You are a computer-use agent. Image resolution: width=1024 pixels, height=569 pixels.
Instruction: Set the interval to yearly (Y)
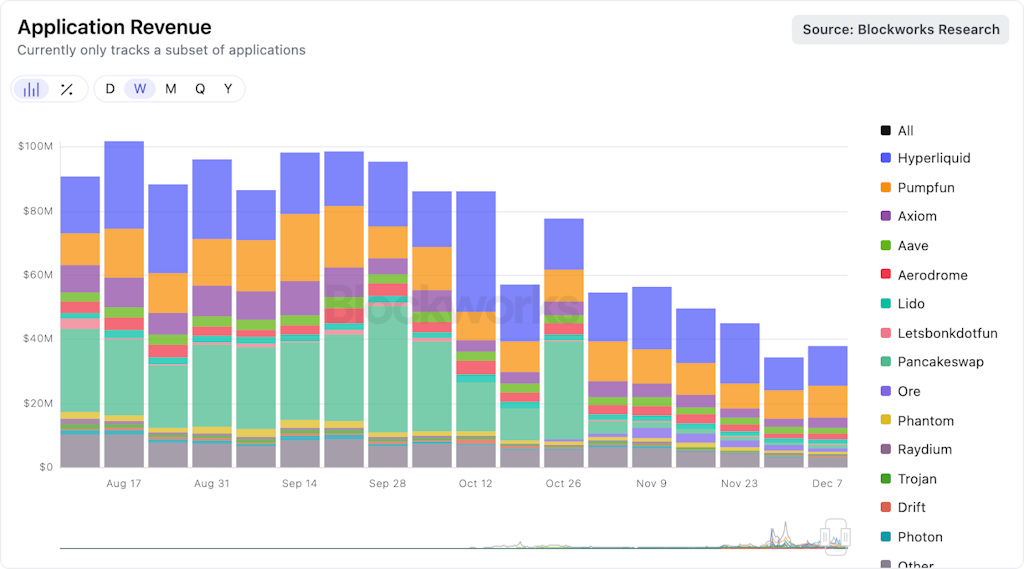click(x=228, y=89)
